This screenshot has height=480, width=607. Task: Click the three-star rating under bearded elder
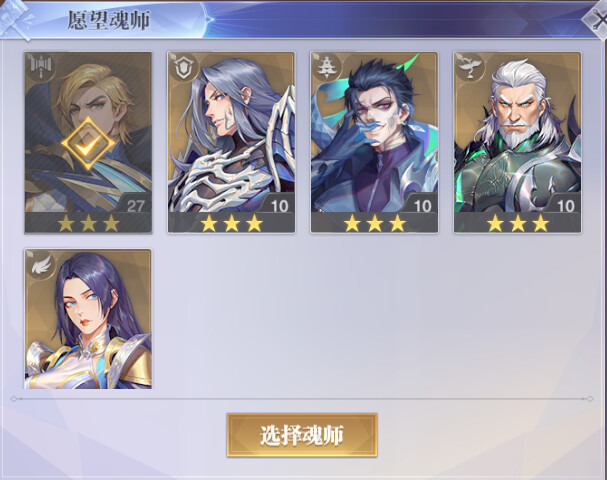coord(518,223)
